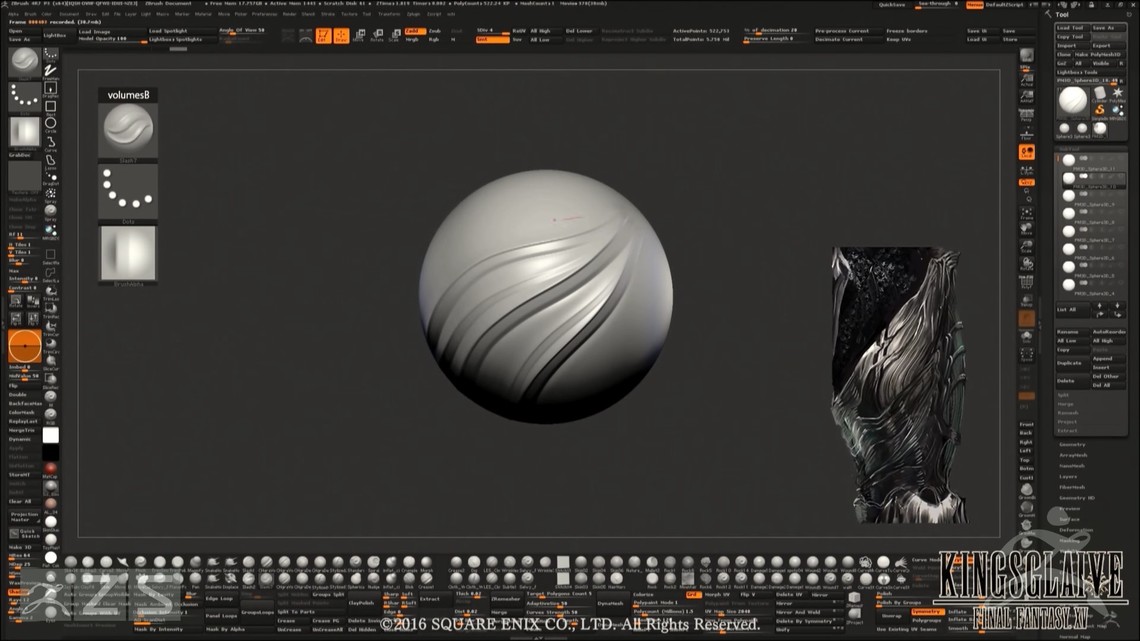The width and height of the screenshot is (1140, 641).
Task: Expand the Geometry sub-palette
Action: tap(1072, 444)
